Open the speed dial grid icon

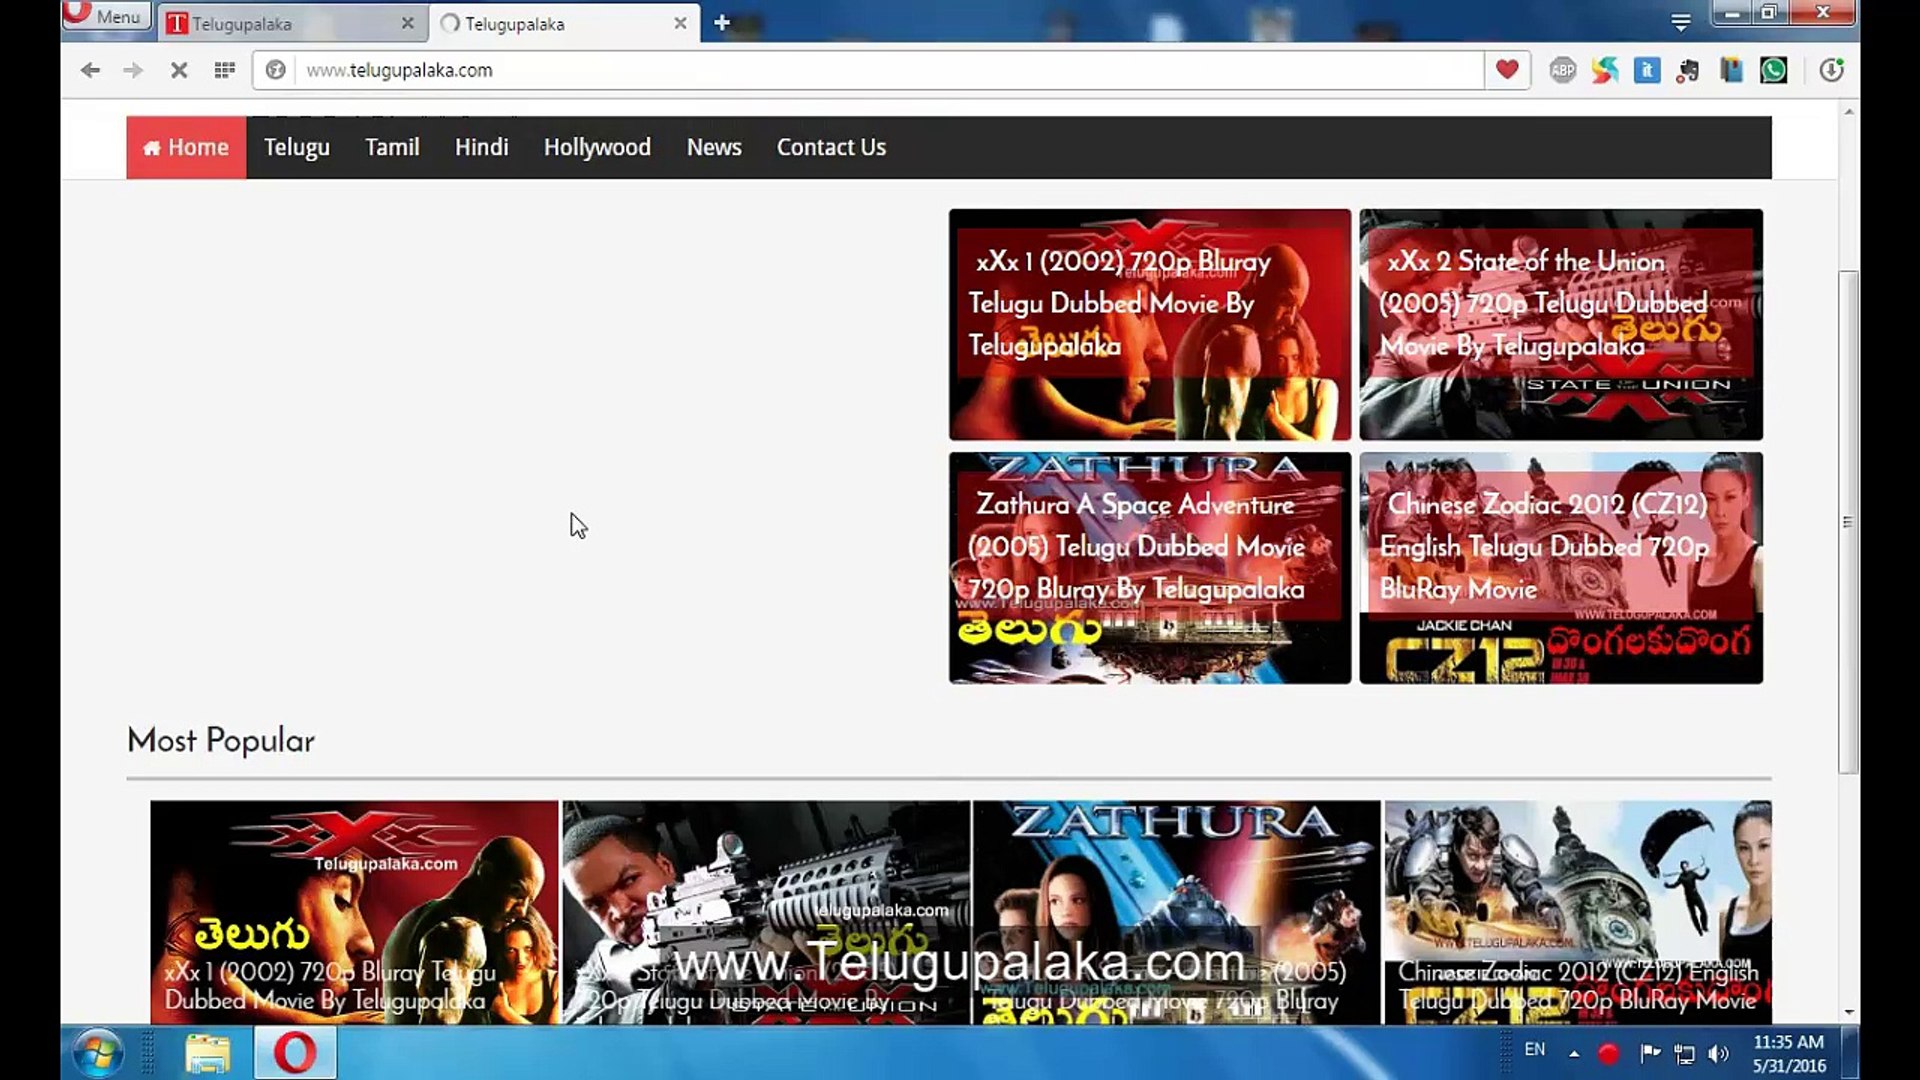point(224,70)
